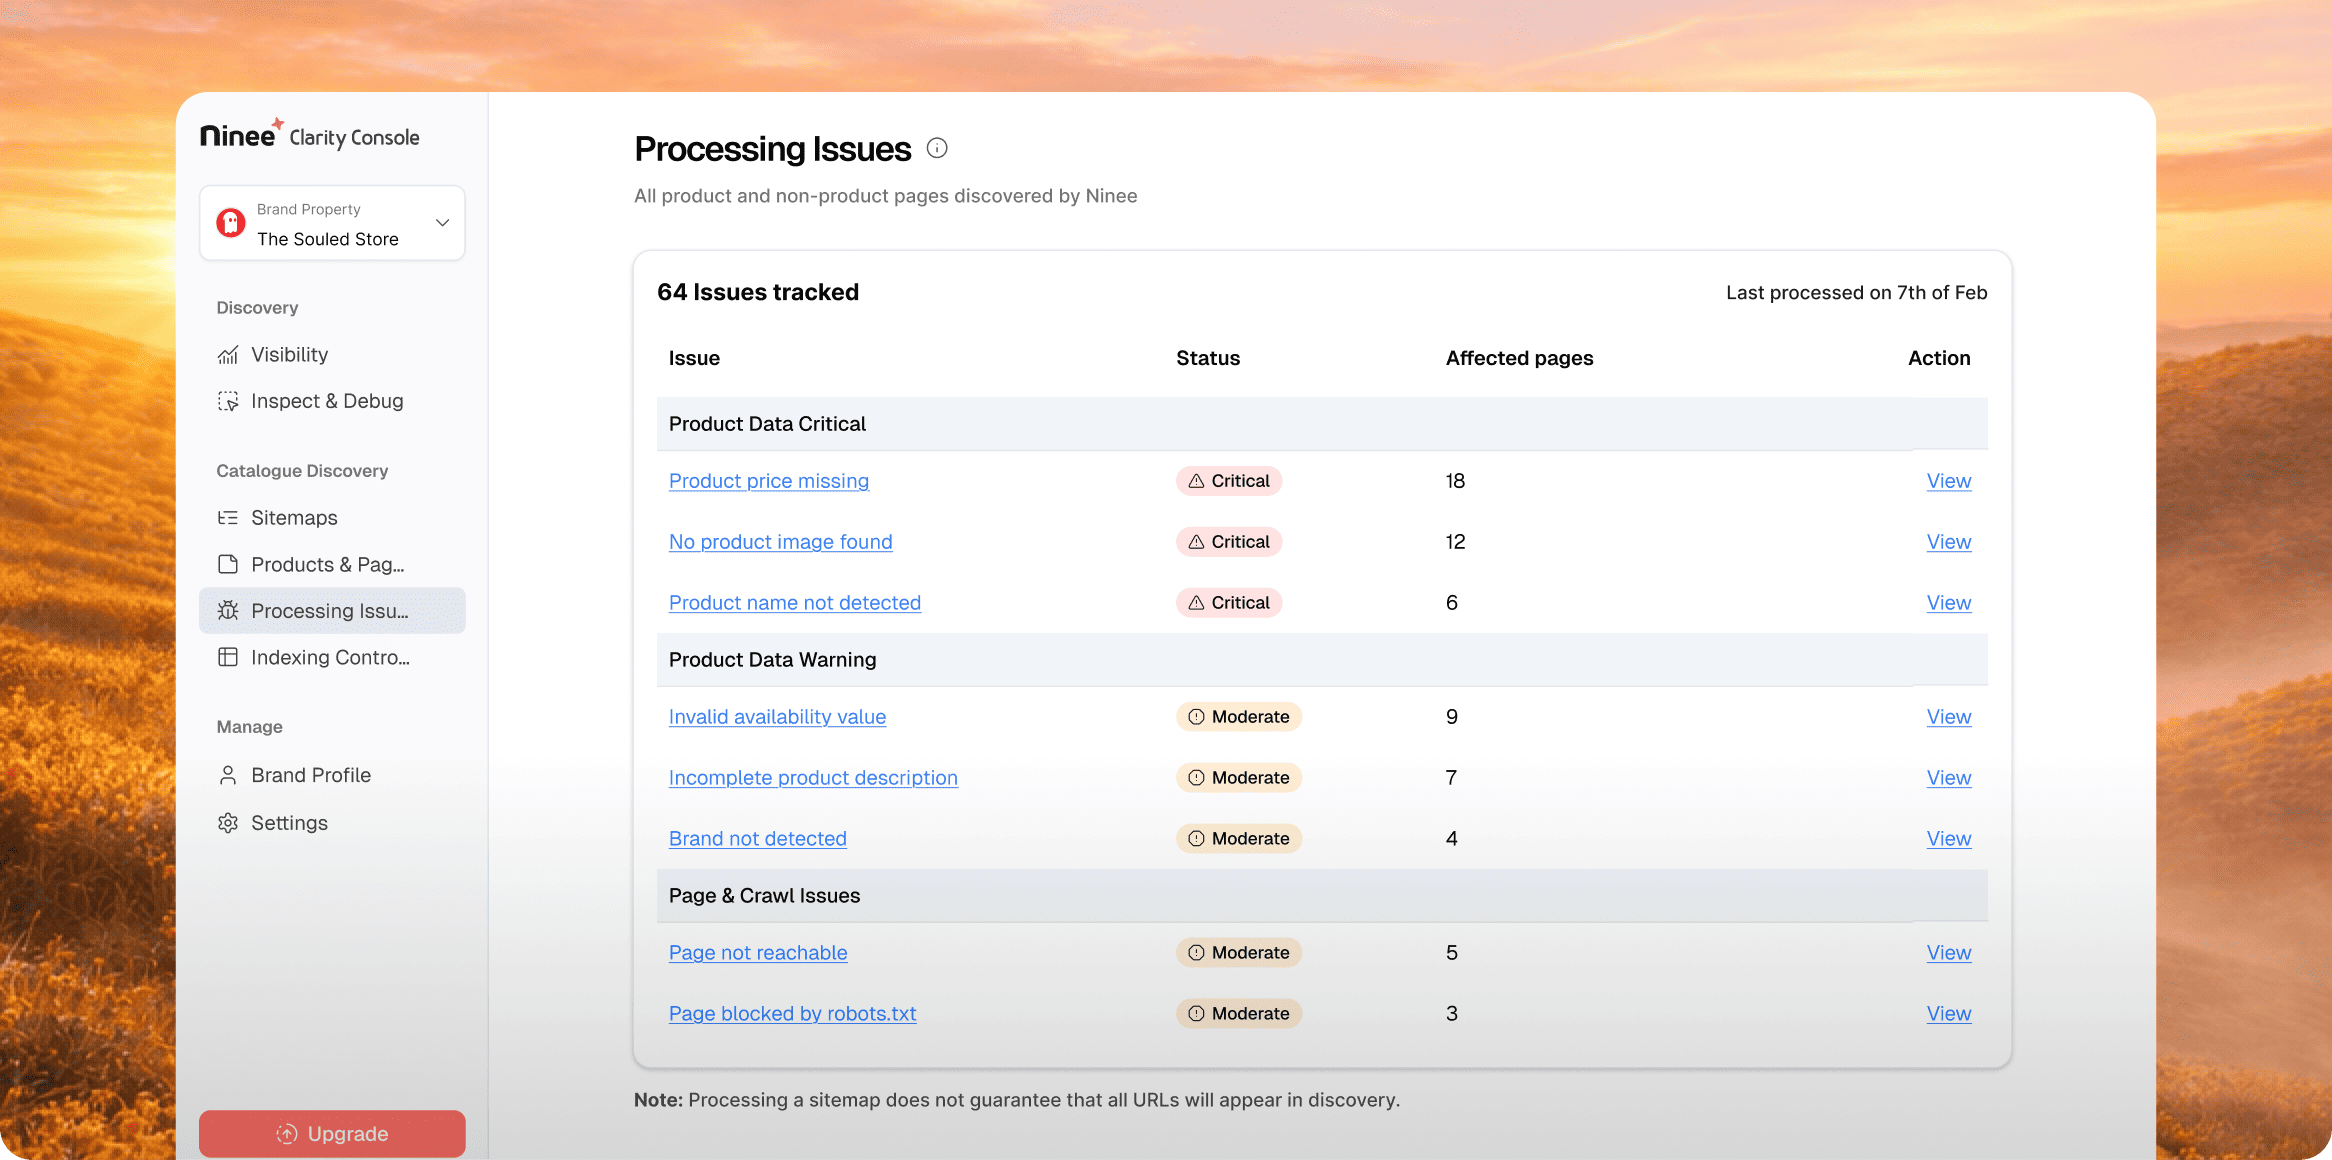Click the Settings gear icon

click(x=228, y=823)
